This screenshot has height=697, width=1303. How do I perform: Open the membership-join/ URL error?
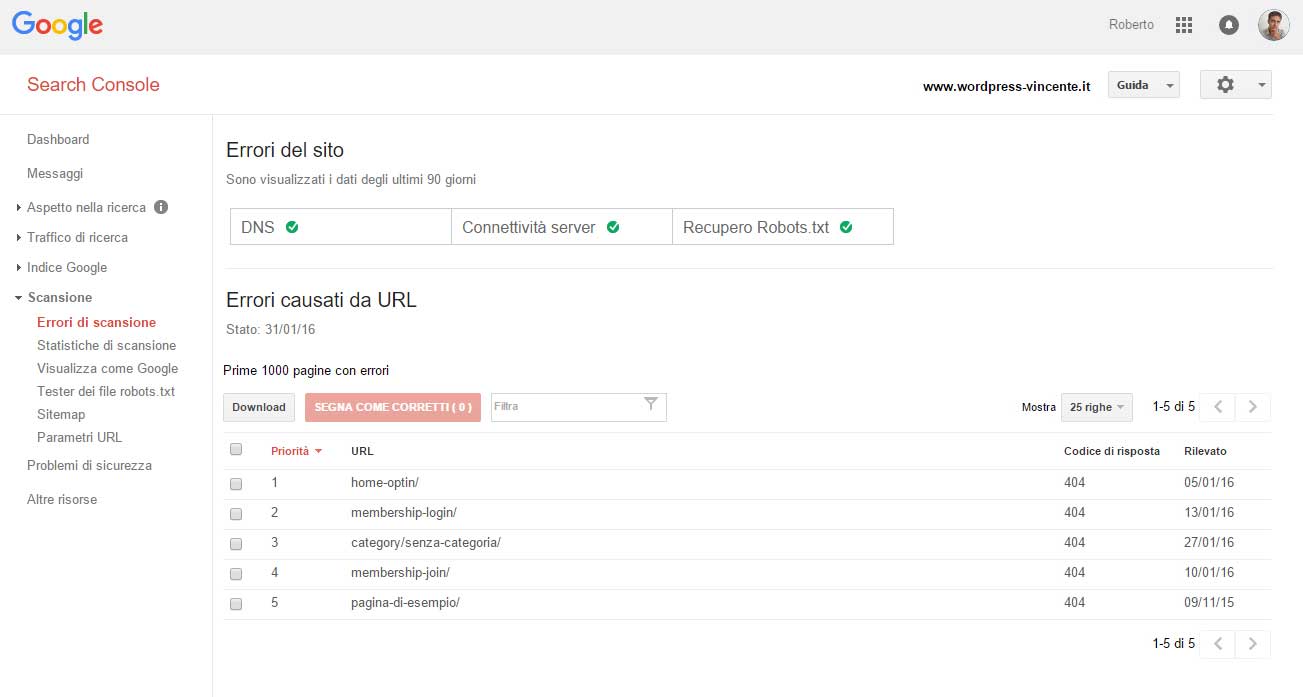click(x=400, y=573)
